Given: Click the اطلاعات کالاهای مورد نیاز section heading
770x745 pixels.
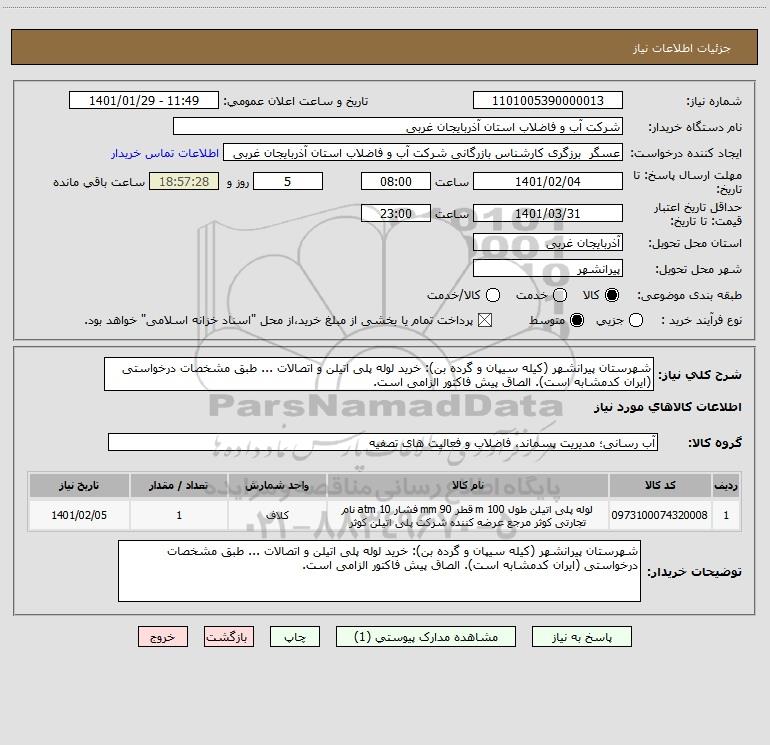Looking at the screenshot, I should click(668, 407).
